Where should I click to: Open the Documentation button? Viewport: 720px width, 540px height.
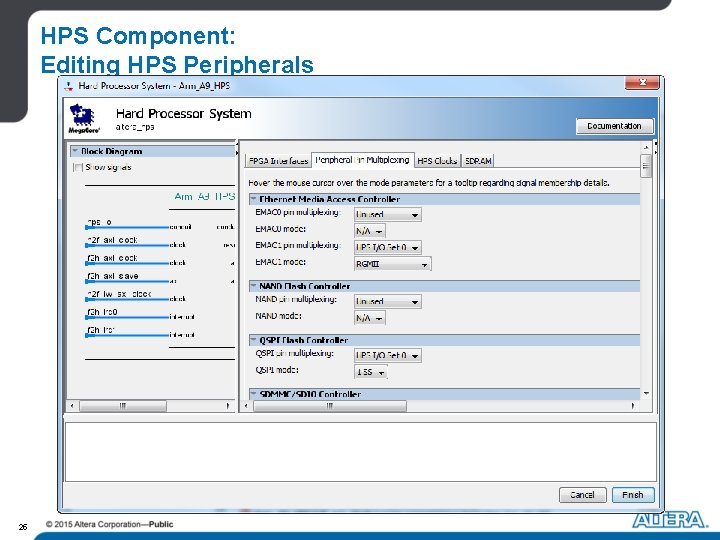coord(614,126)
